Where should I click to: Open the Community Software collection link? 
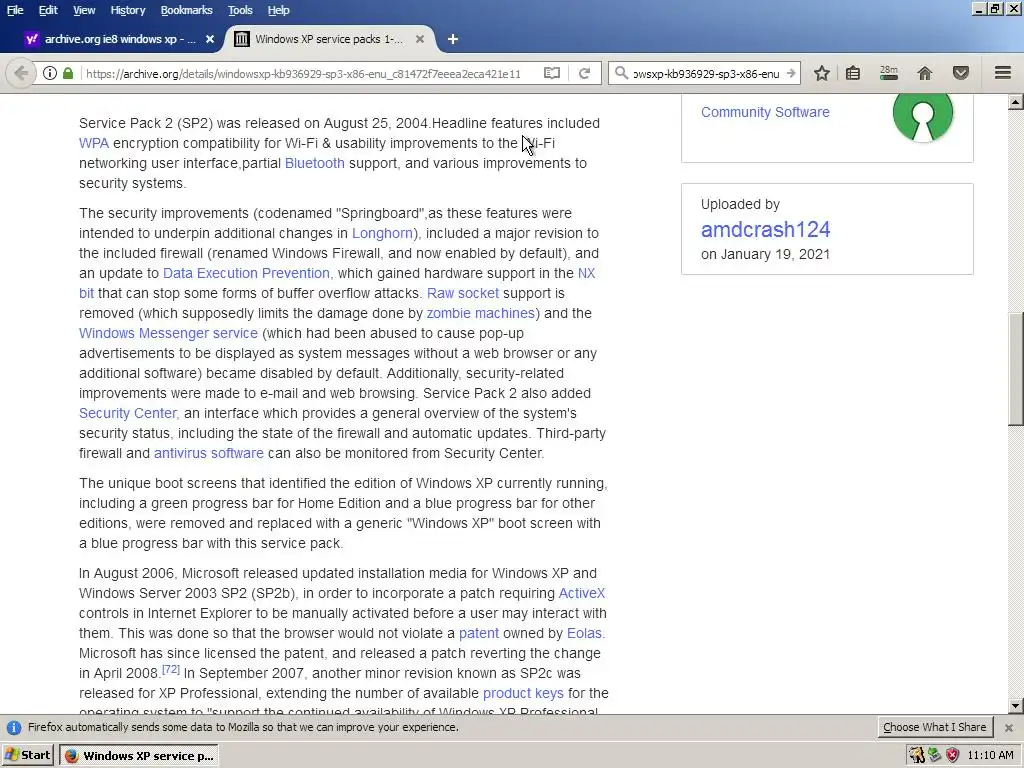(x=765, y=112)
